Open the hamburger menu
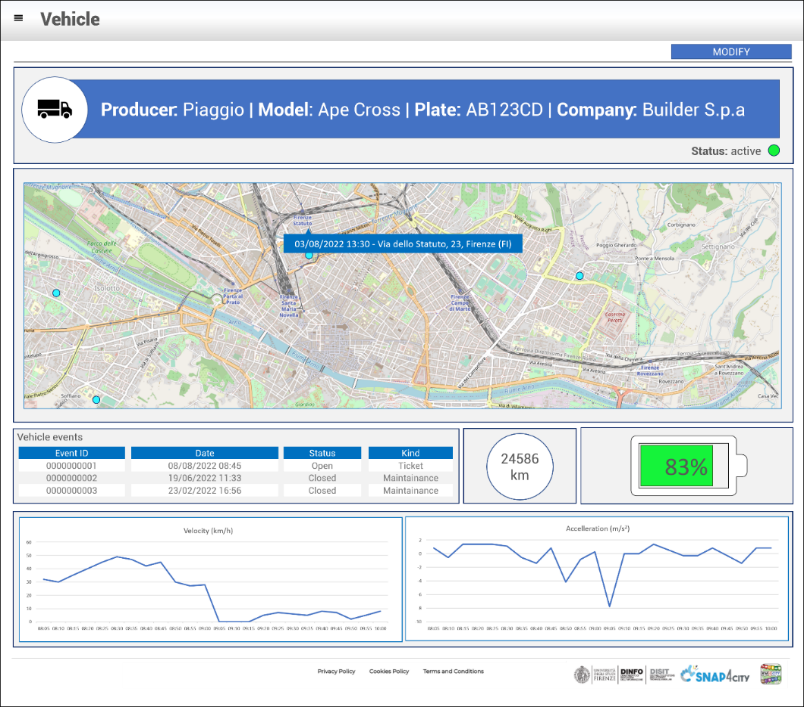Image resolution: width=804 pixels, height=707 pixels. pos(19,18)
